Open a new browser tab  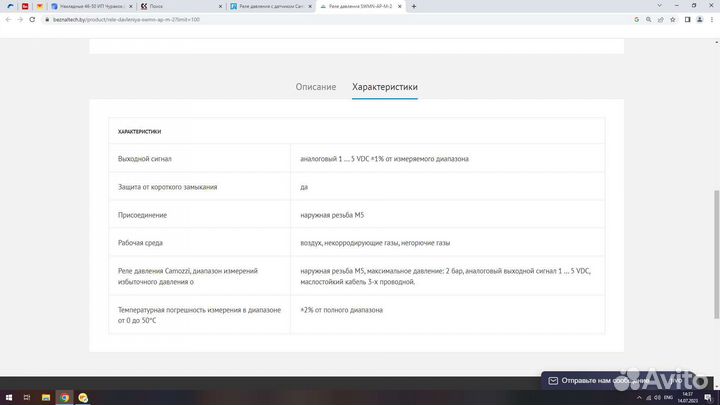tap(414, 6)
